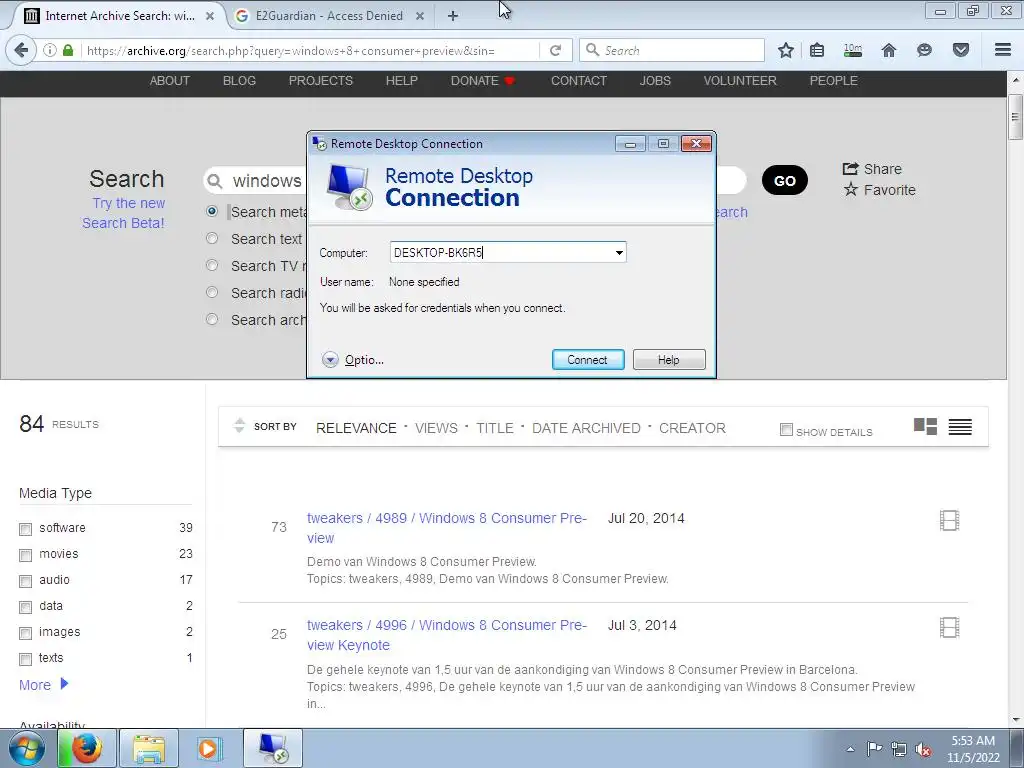Click movie icon for Jul 3, 2014 result
This screenshot has height=768, width=1024.
(x=949, y=628)
